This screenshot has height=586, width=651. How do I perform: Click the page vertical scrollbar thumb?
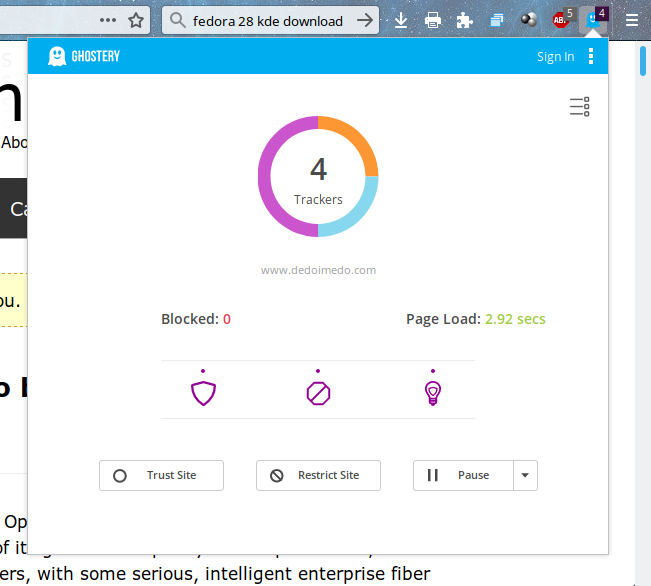[643, 61]
